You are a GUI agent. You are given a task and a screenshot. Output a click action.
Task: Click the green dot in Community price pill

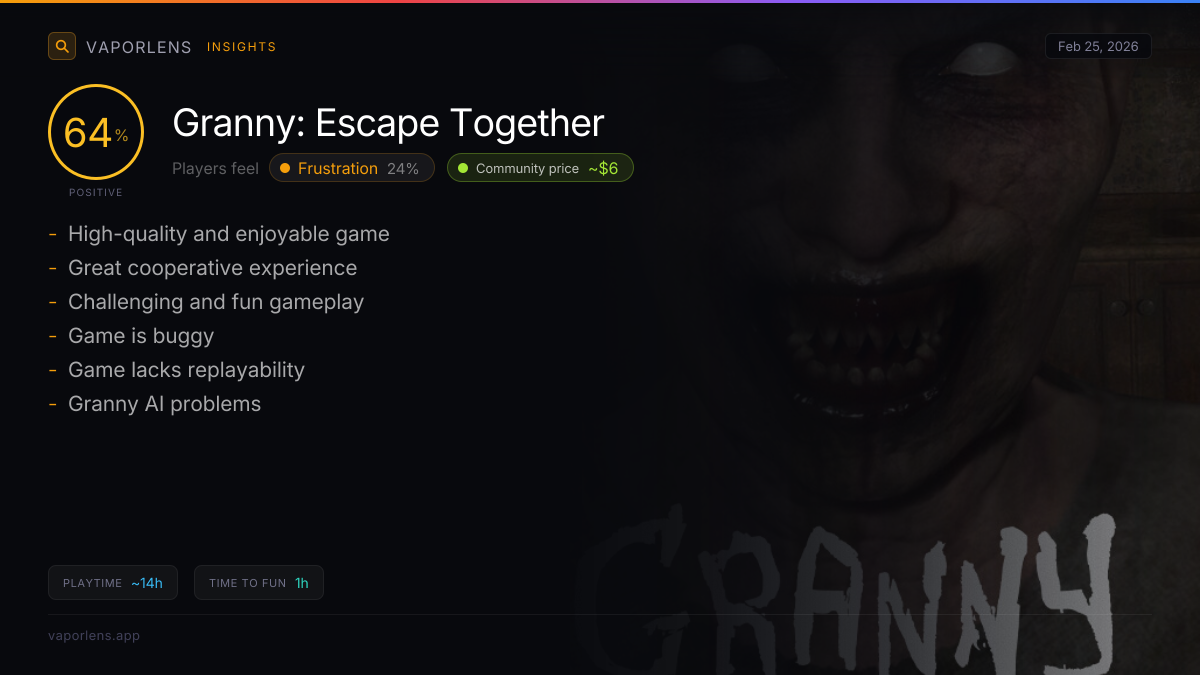(463, 168)
